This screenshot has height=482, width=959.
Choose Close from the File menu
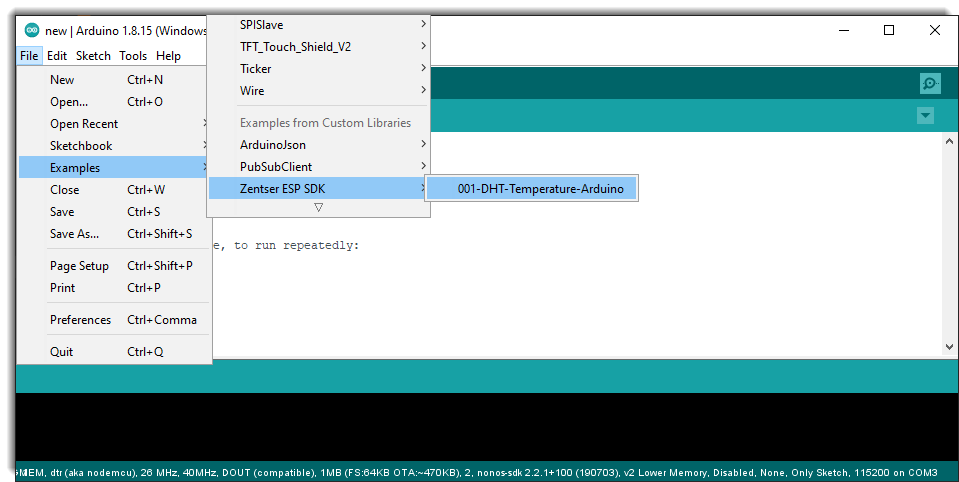pyautogui.click(x=114, y=190)
